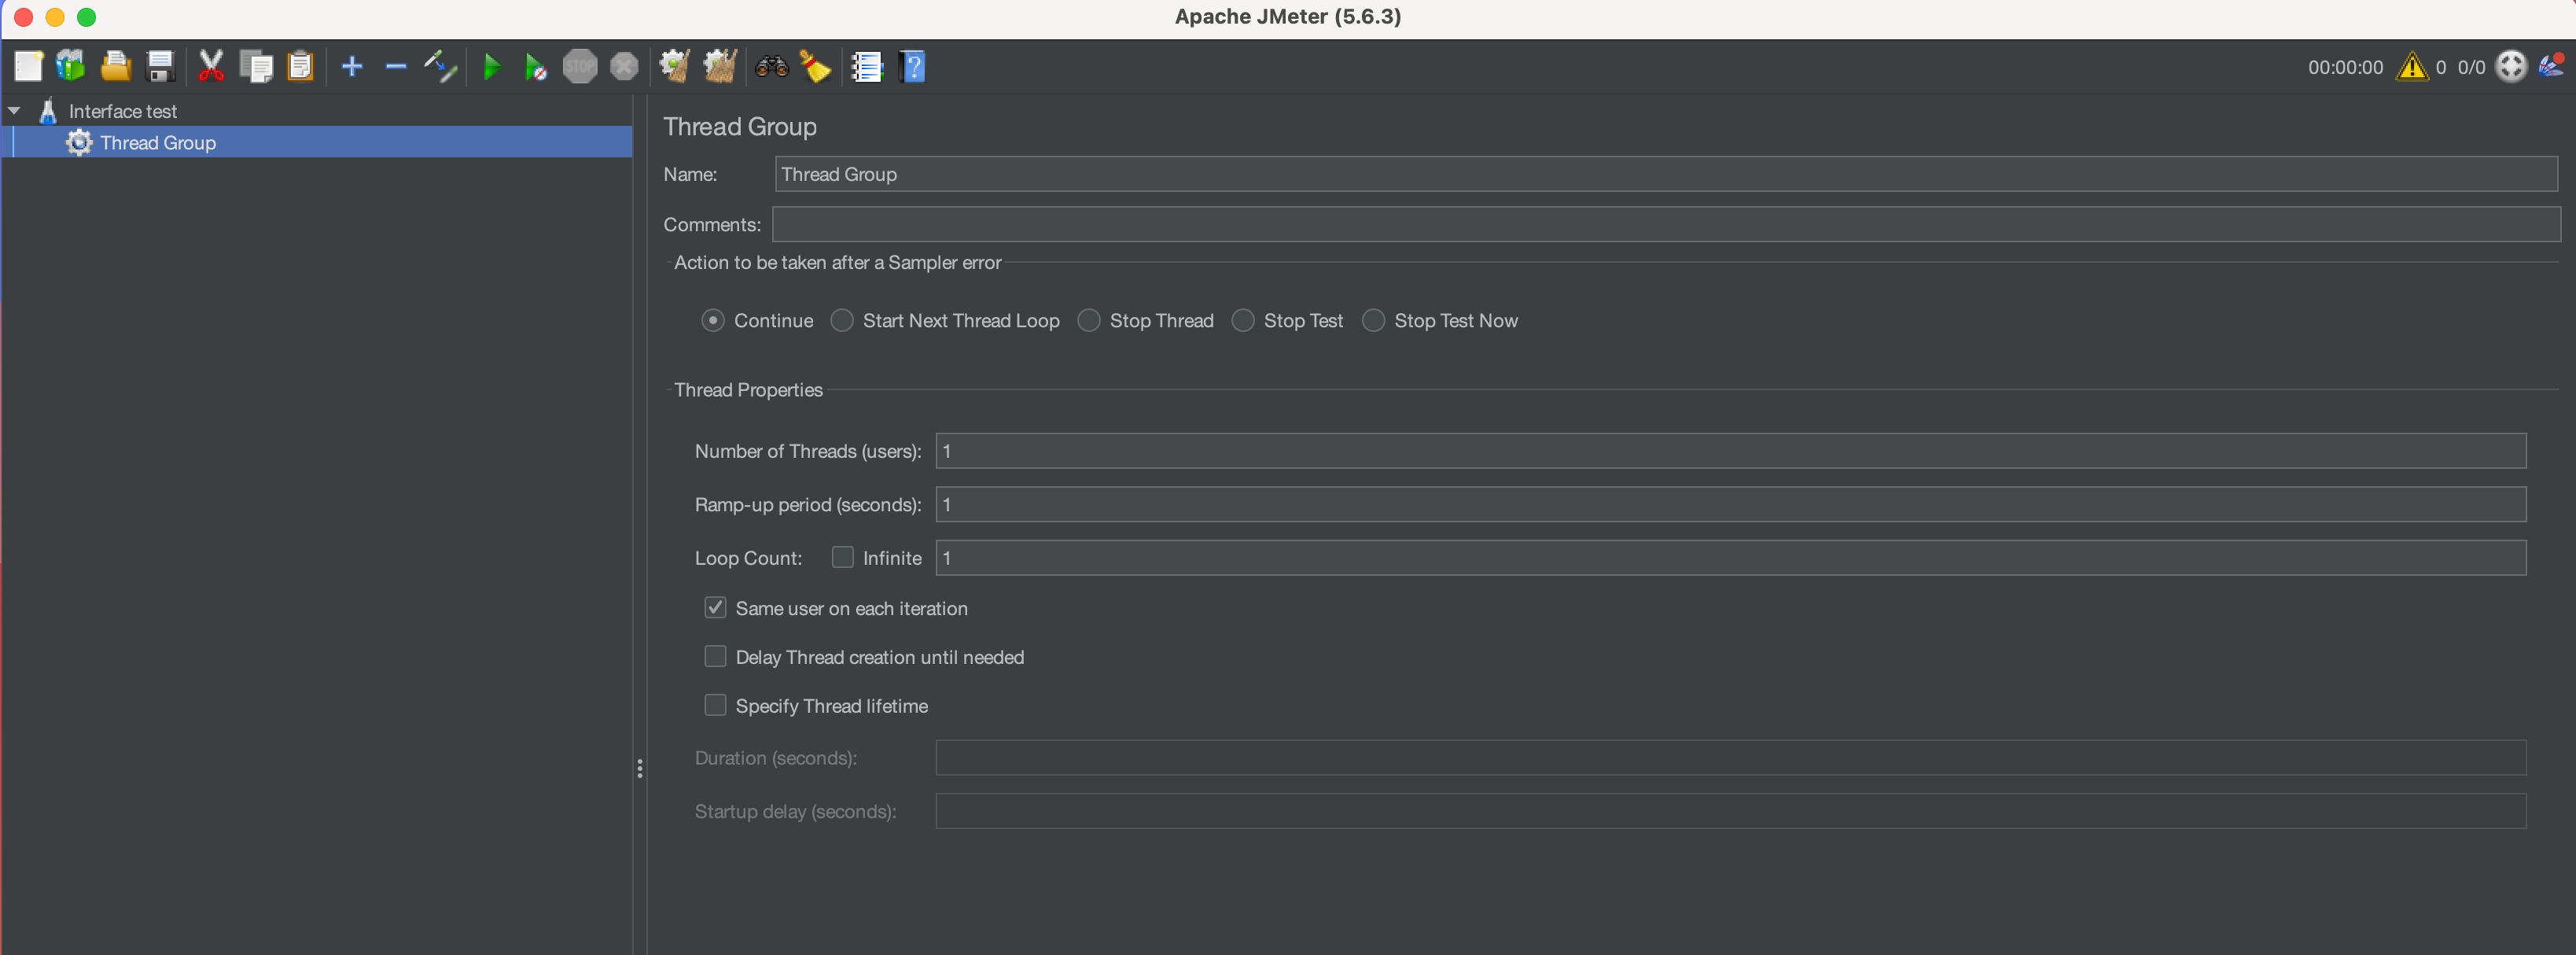Choose the Stop Test option
The height and width of the screenshot is (955, 2576).
[x=1243, y=320]
